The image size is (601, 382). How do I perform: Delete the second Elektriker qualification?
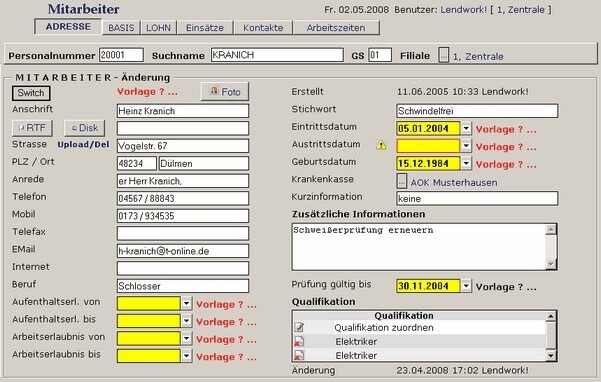(x=299, y=356)
